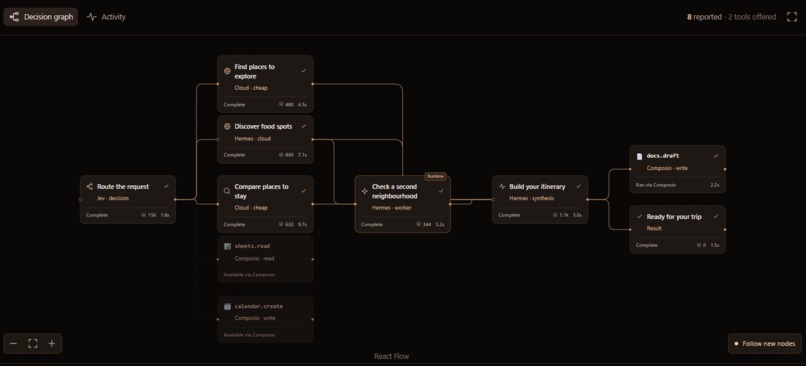Click the 2 tools offered text
806x366 pixels.
753,17
